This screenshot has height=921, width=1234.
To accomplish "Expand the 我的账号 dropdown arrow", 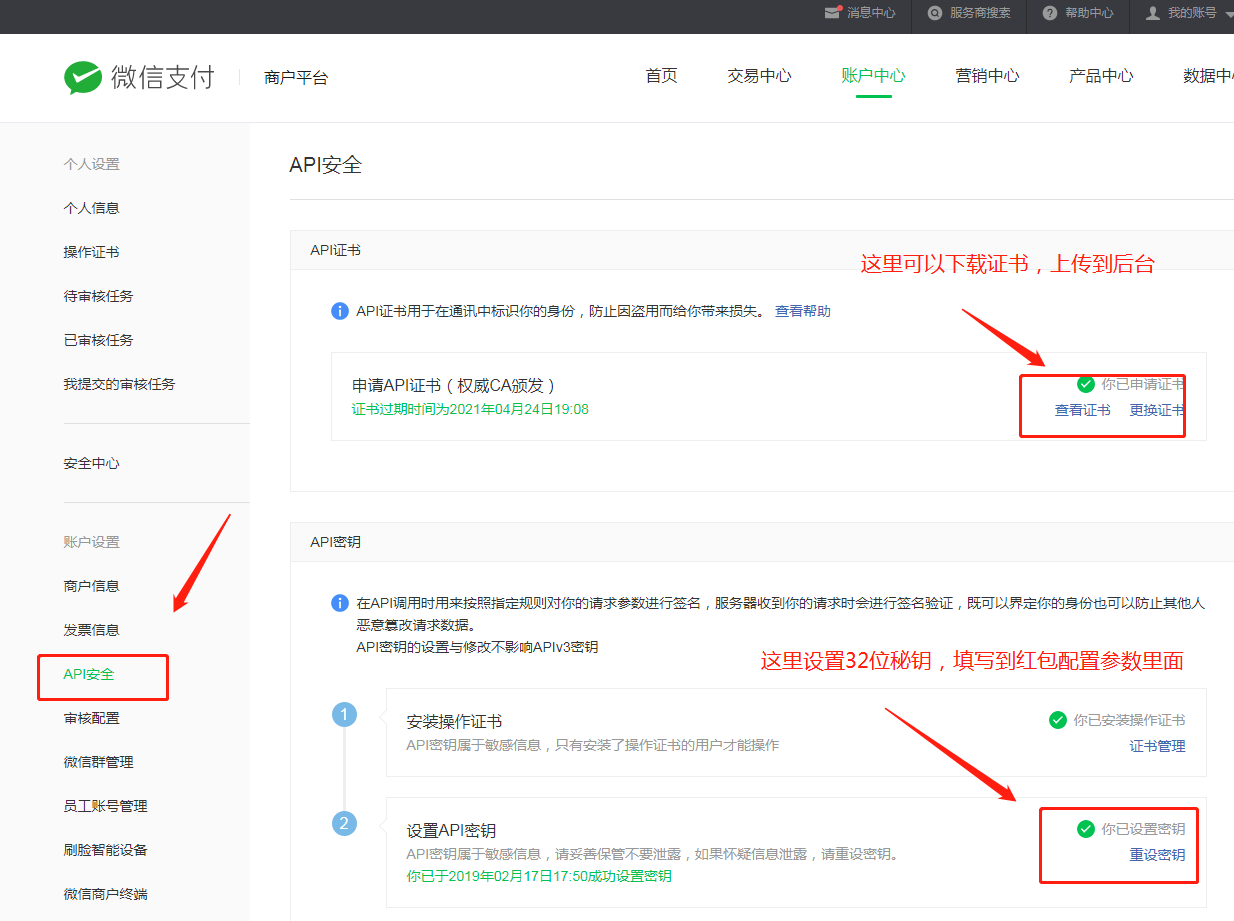I will (x=1229, y=14).
